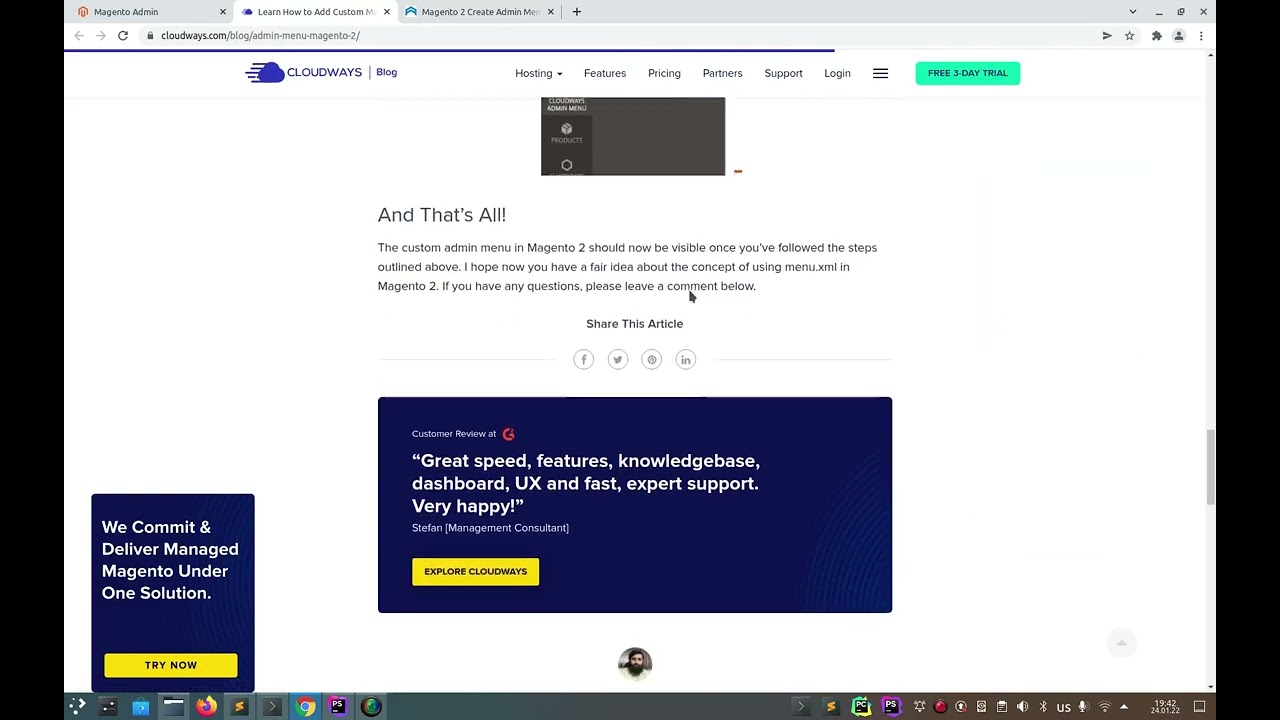Launch Firefox from the taskbar
Image resolution: width=1280 pixels, height=720 pixels.
206,706
